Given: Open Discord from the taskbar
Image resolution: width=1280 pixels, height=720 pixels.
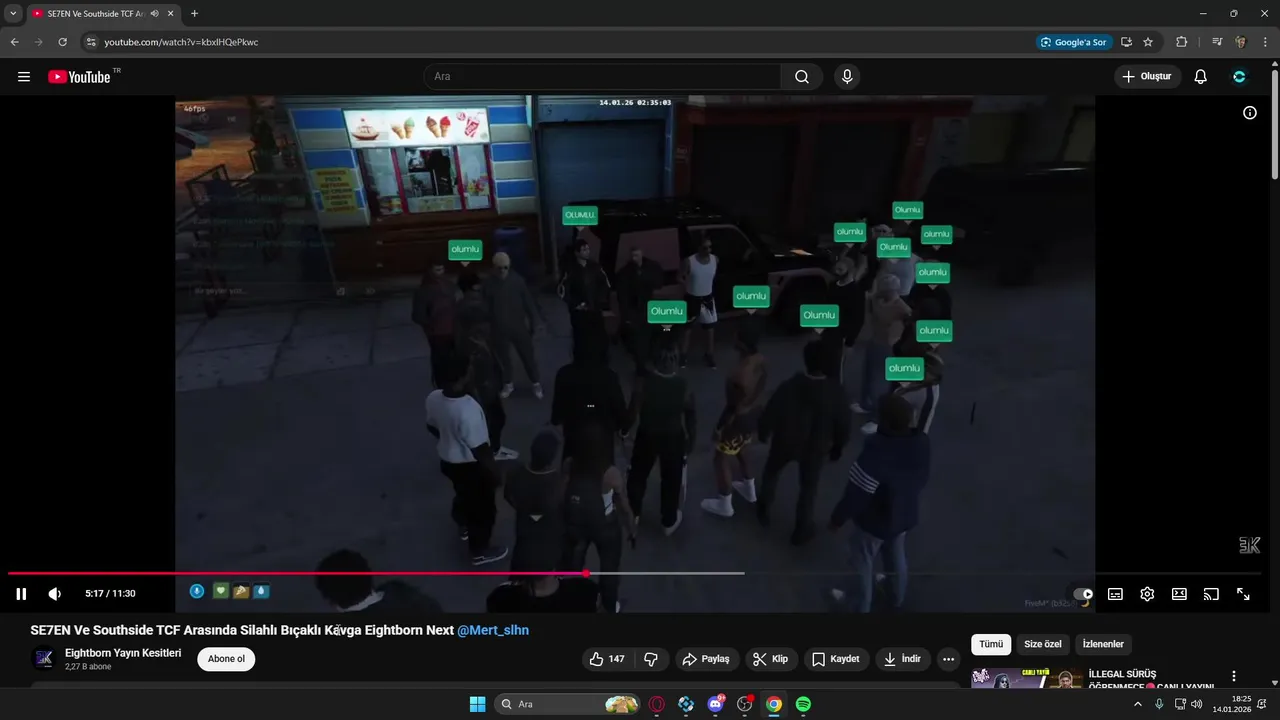Looking at the screenshot, I should pos(715,704).
